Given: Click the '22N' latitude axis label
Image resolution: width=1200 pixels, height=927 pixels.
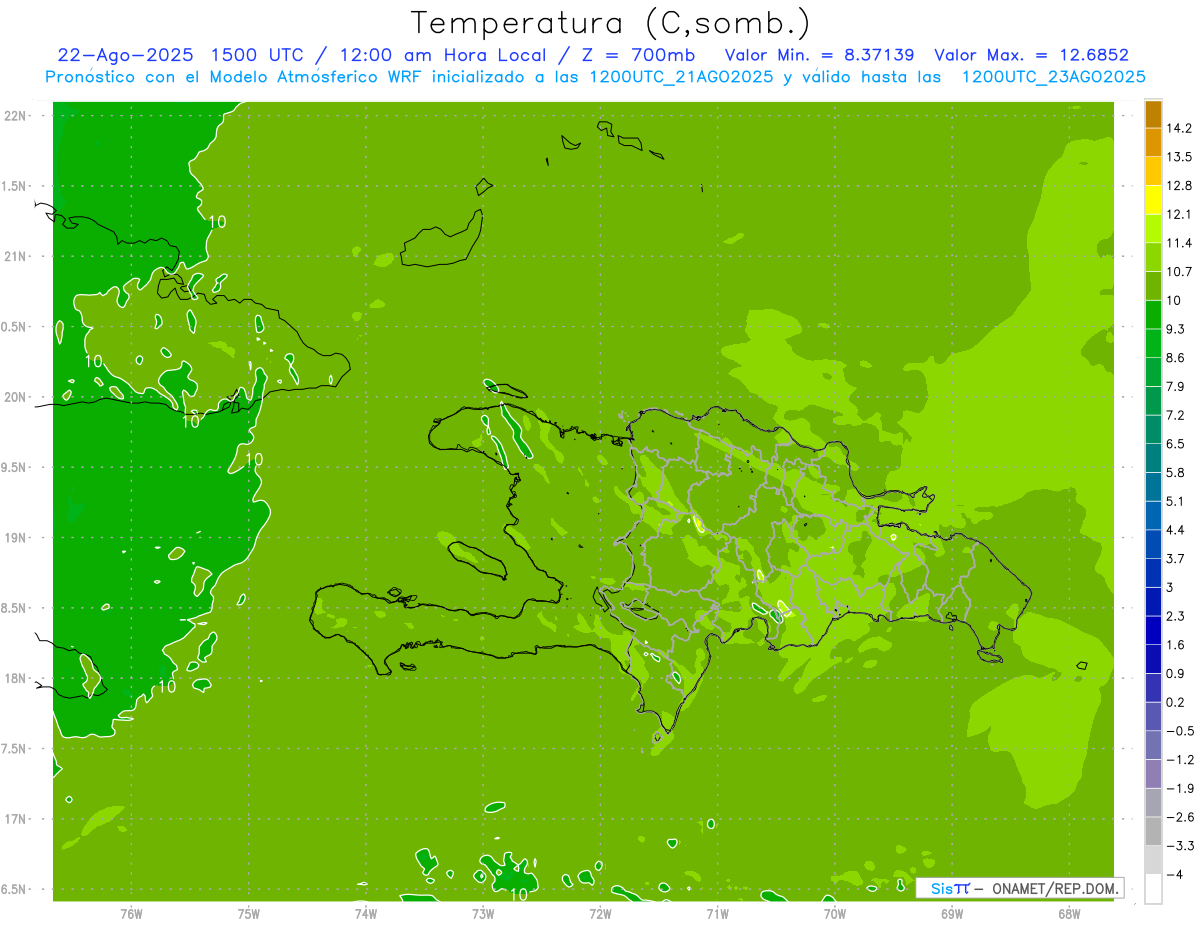Looking at the screenshot, I should click(x=17, y=115).
